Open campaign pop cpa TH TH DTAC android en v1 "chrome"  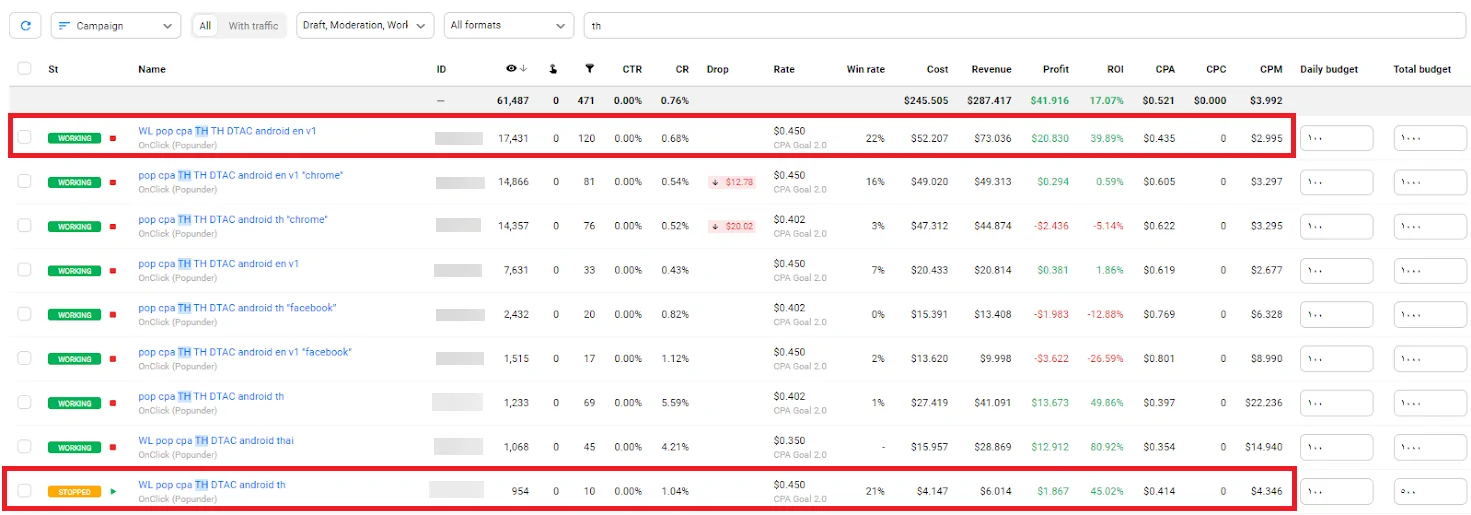click(240, 175)
